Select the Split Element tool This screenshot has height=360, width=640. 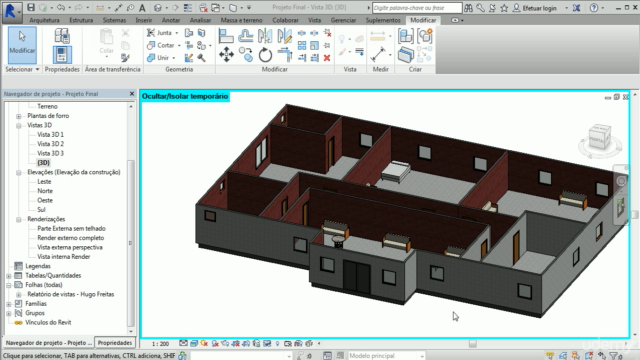(302, 33)
